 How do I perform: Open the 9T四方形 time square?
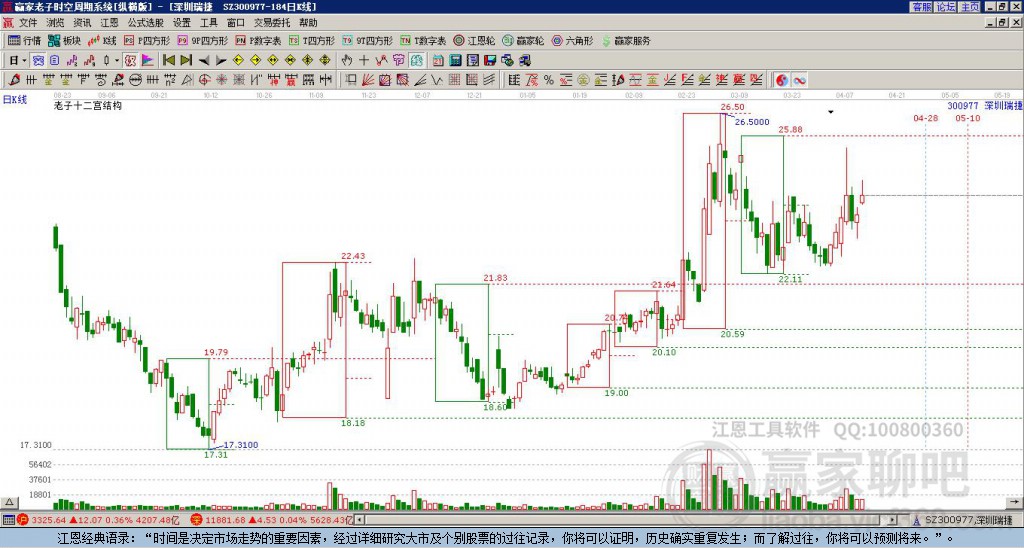367,40
